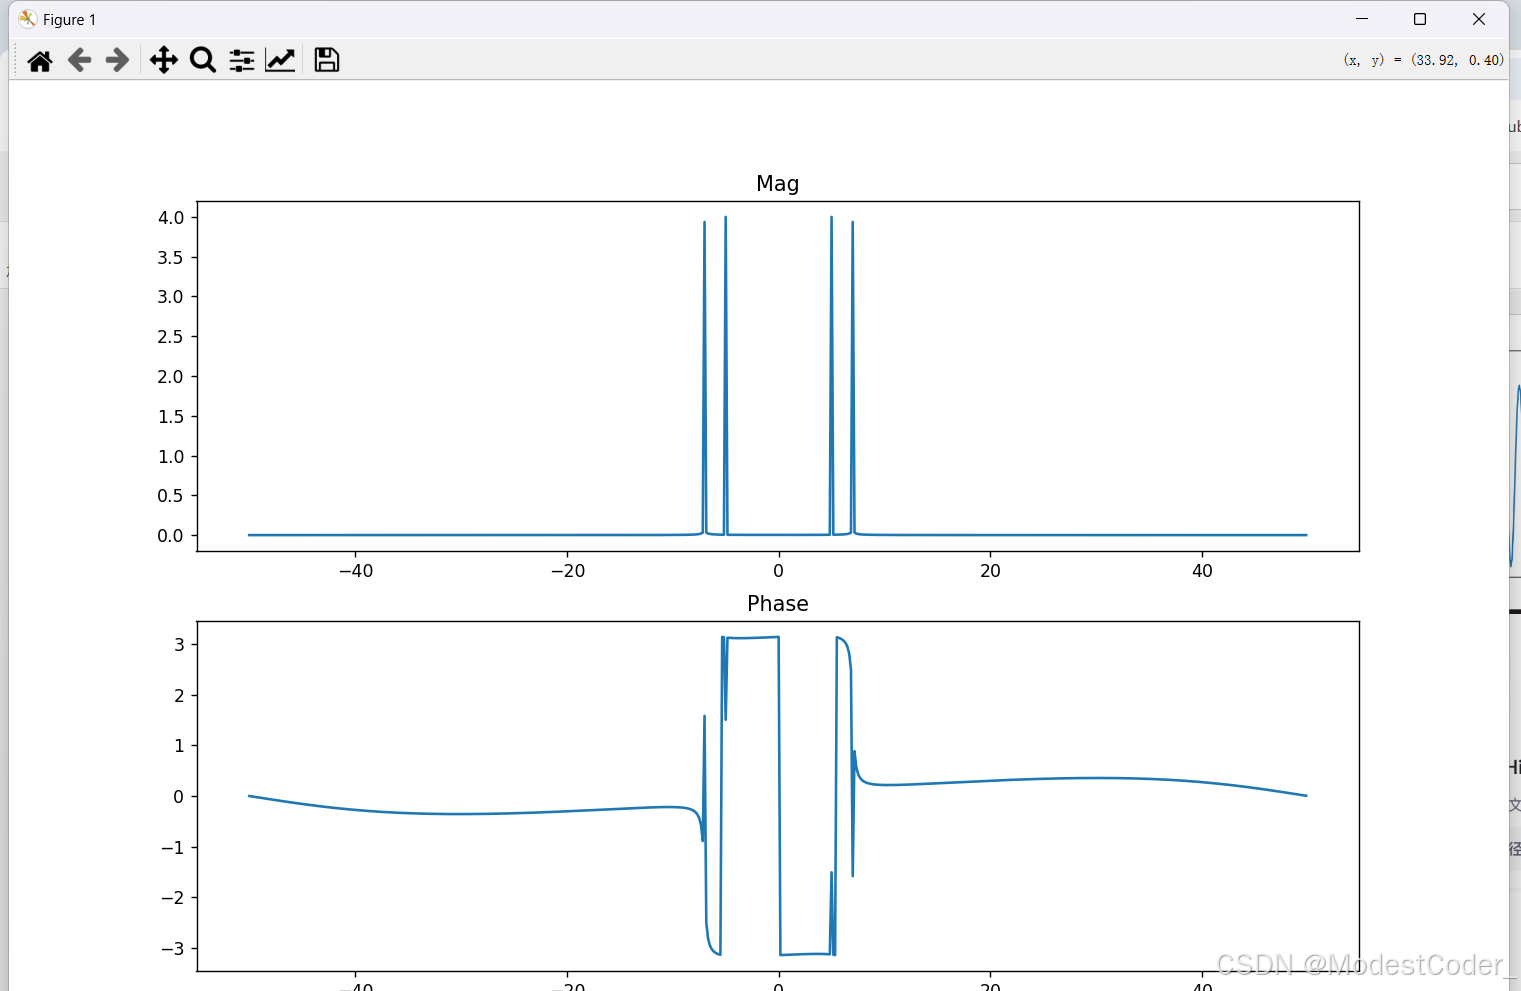Click the 3 y-axis label in the Phase plot
1521x991 pixels.
180,644
